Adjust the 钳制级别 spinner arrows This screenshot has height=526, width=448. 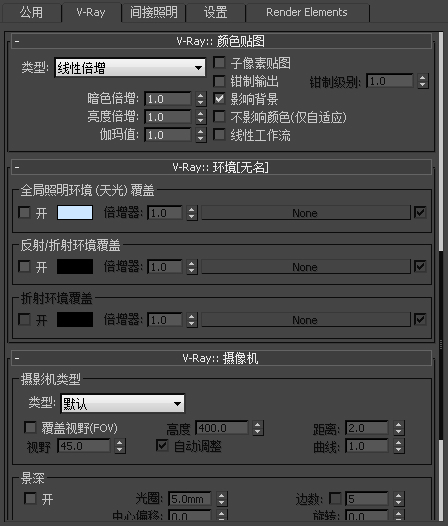(x=423, y=81)
